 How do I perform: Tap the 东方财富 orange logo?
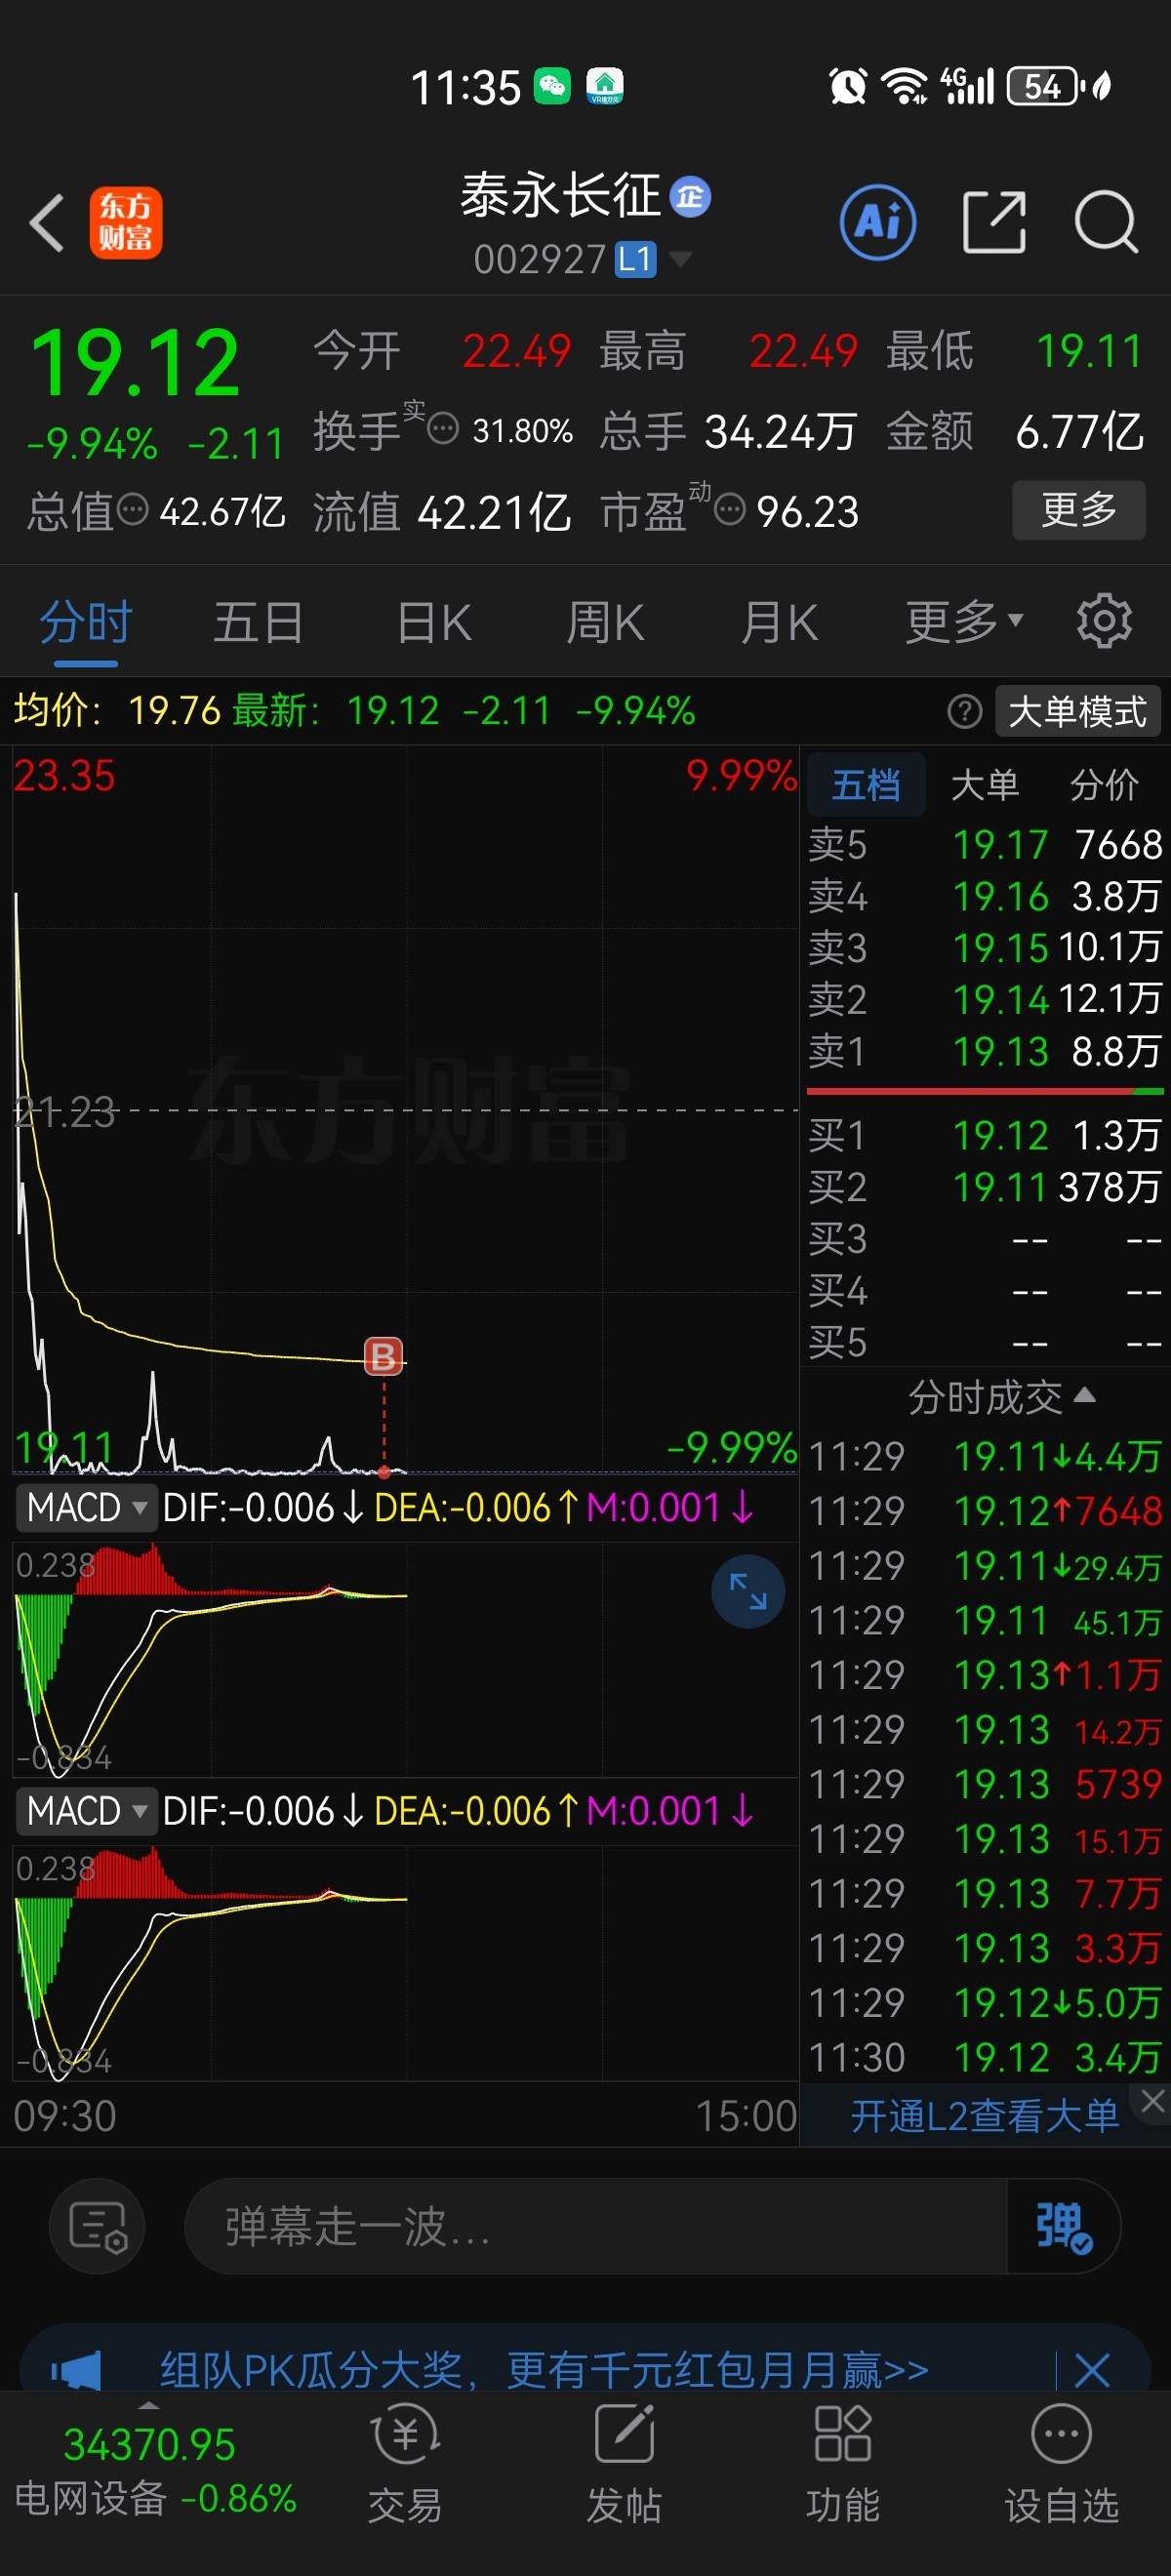pyautogui.click(x=126, y=222)
